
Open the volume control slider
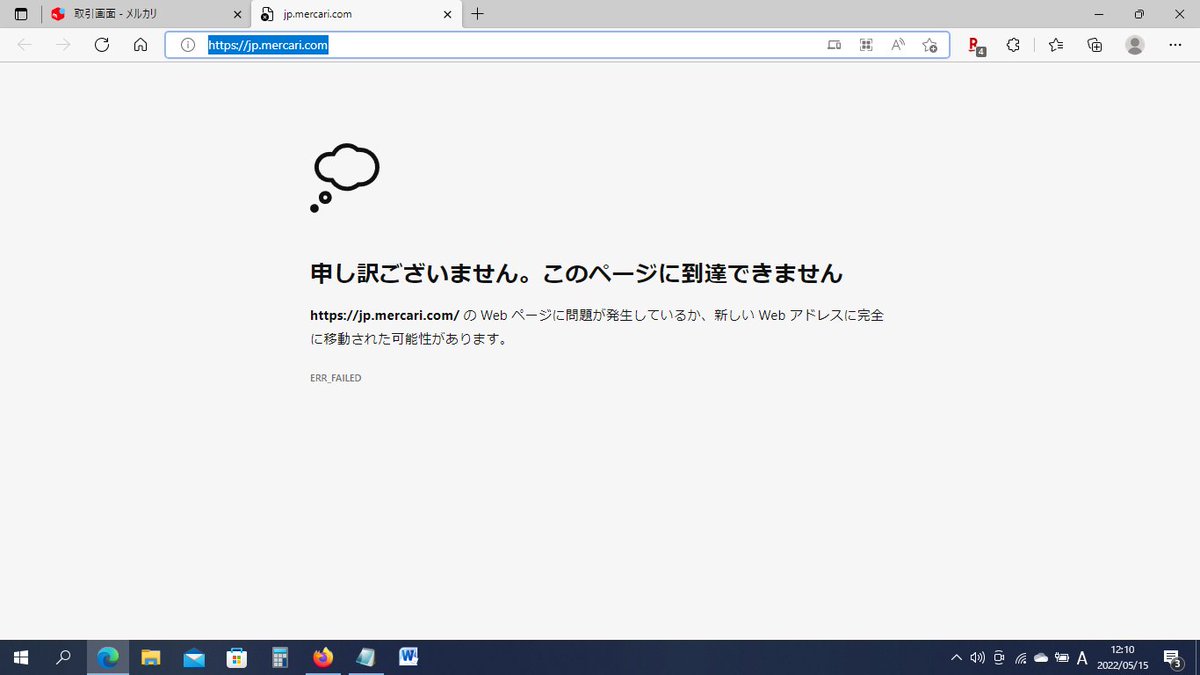pos(977,657)
